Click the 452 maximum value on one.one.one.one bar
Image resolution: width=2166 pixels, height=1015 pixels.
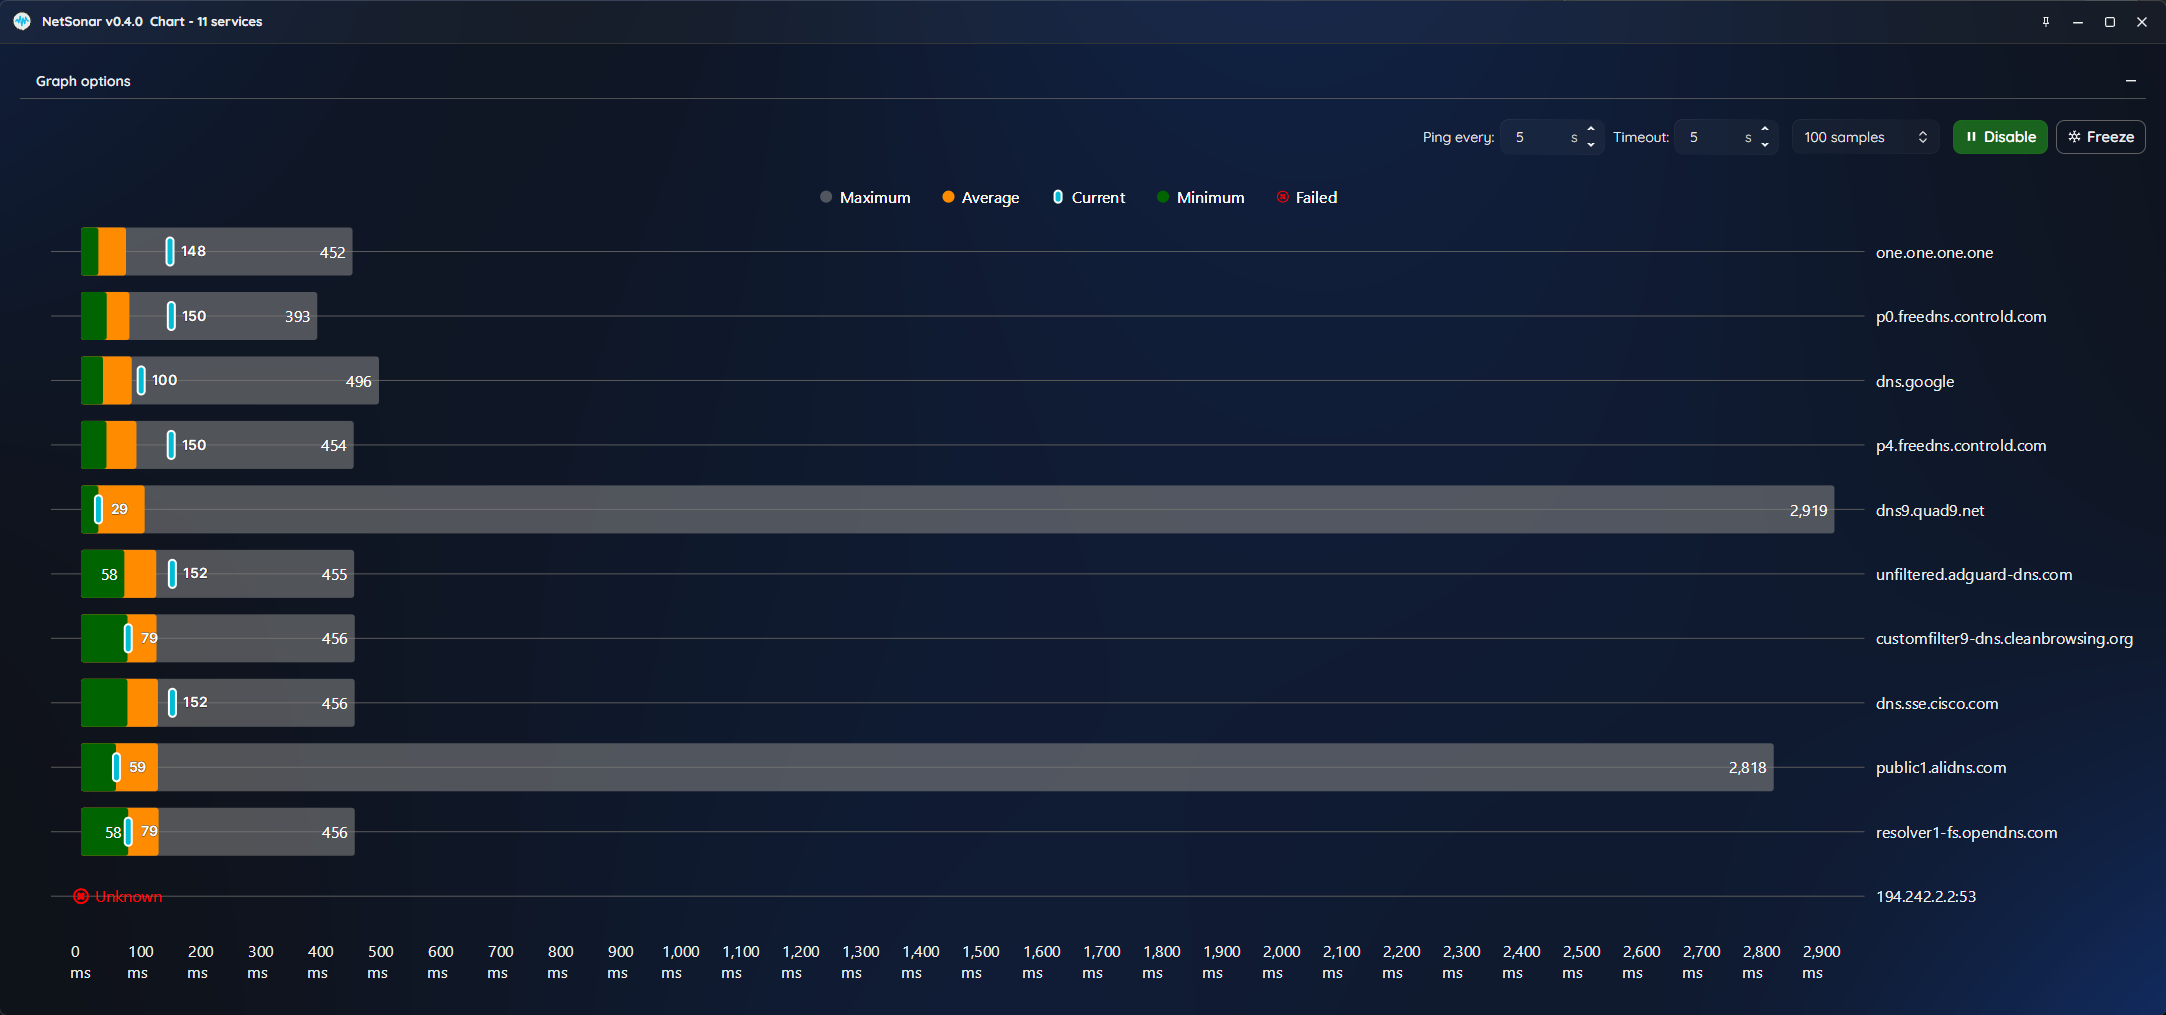tap(332, 252)
